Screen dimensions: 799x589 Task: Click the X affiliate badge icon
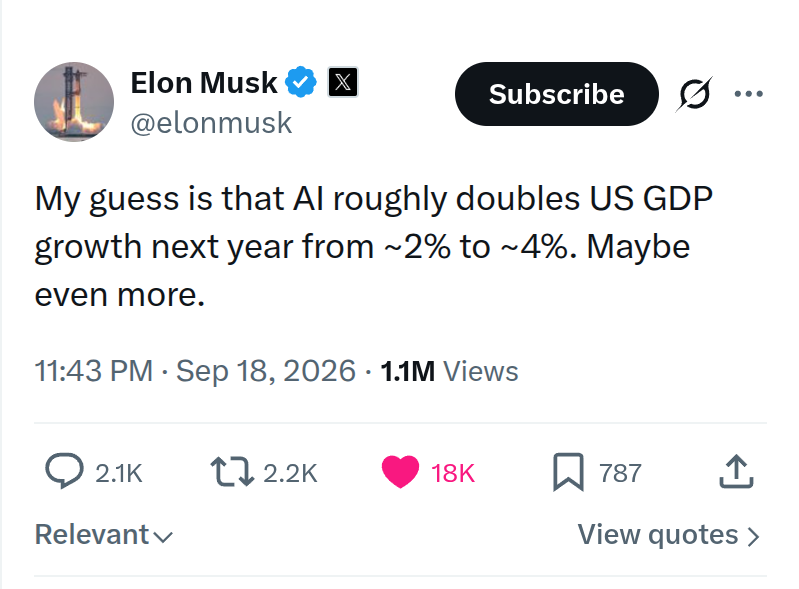pos(343,82)
